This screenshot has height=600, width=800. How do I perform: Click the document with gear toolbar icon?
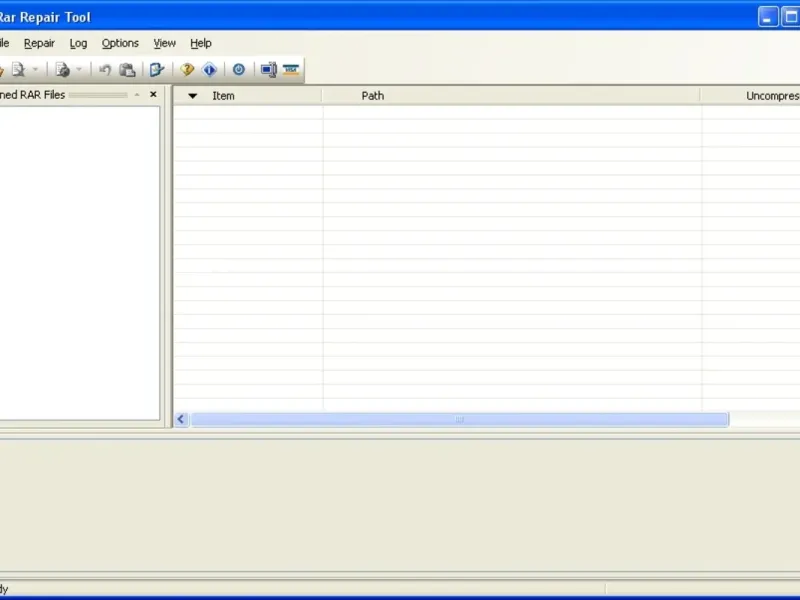62,69
